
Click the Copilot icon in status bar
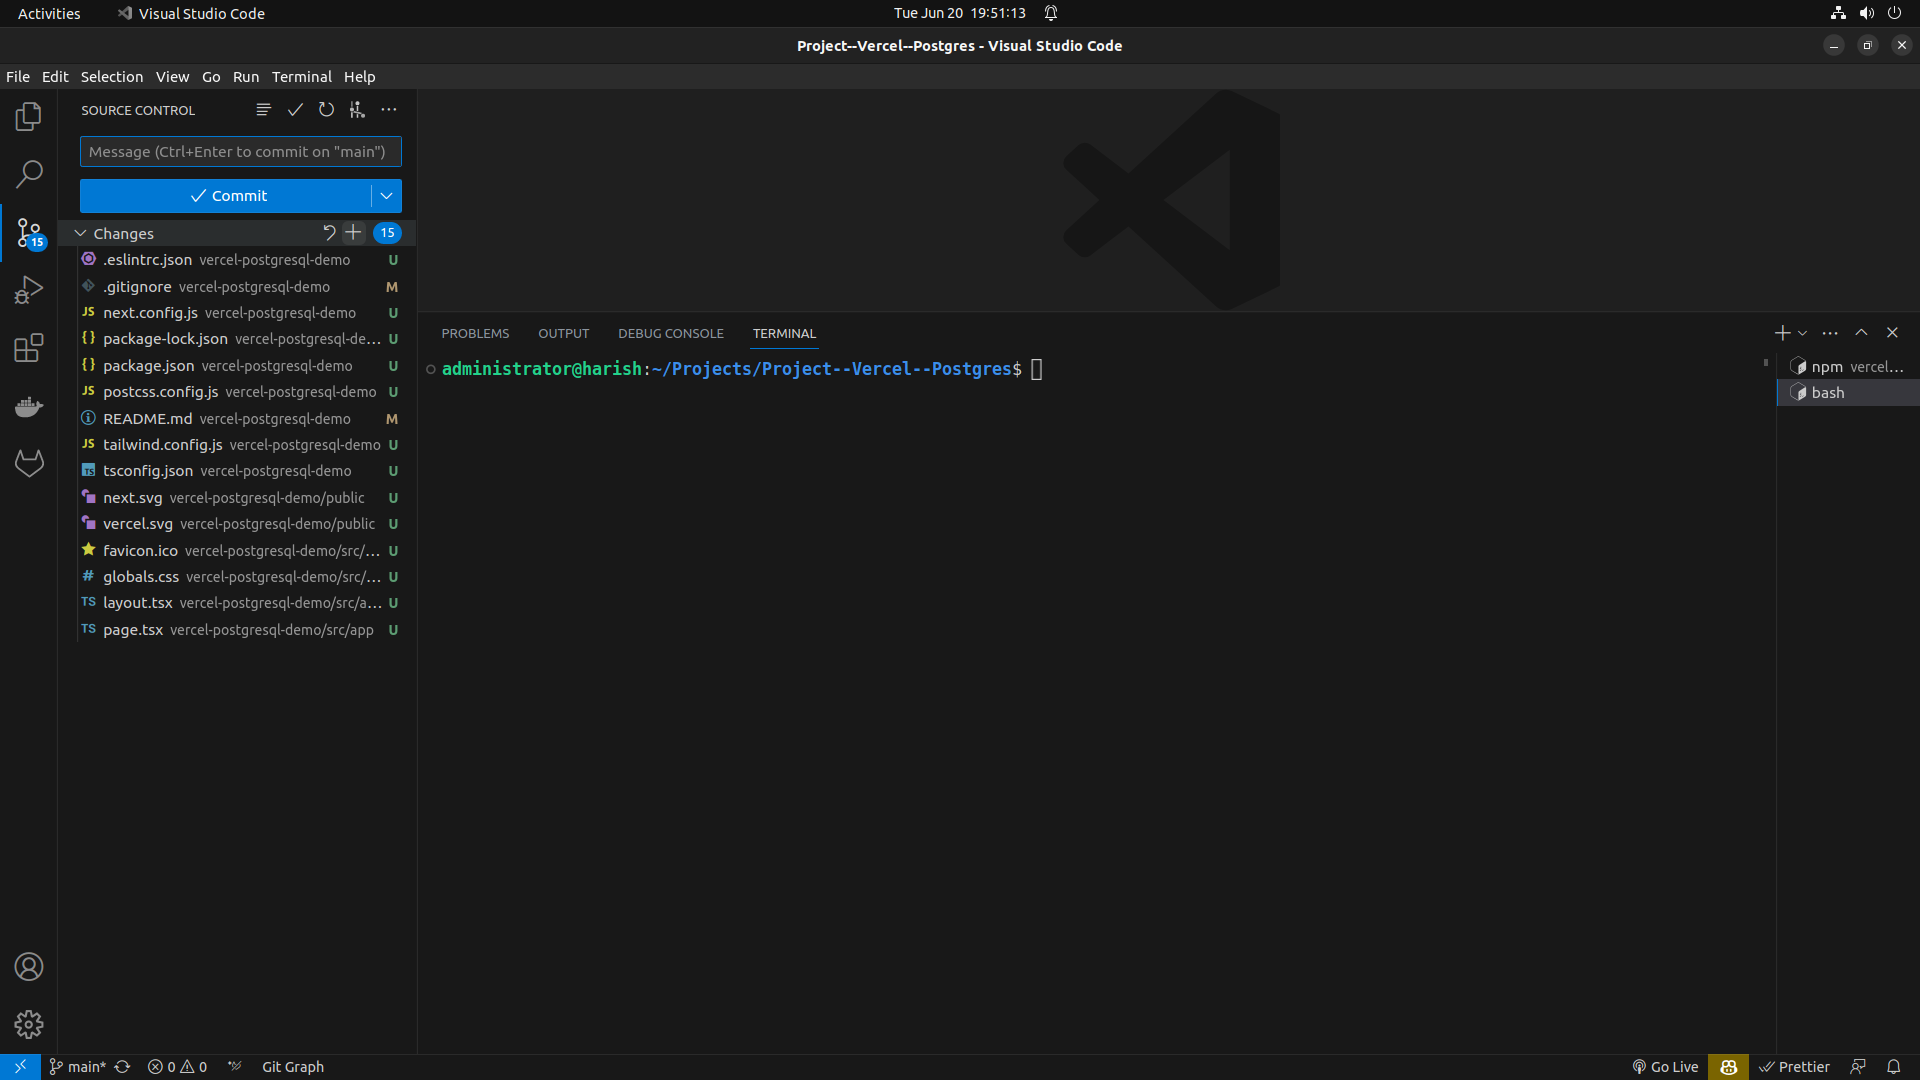coord(1728,1067)
